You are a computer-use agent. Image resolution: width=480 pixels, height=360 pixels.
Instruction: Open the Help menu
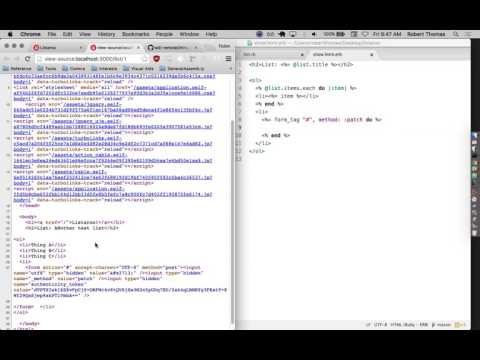click(211, 34)
